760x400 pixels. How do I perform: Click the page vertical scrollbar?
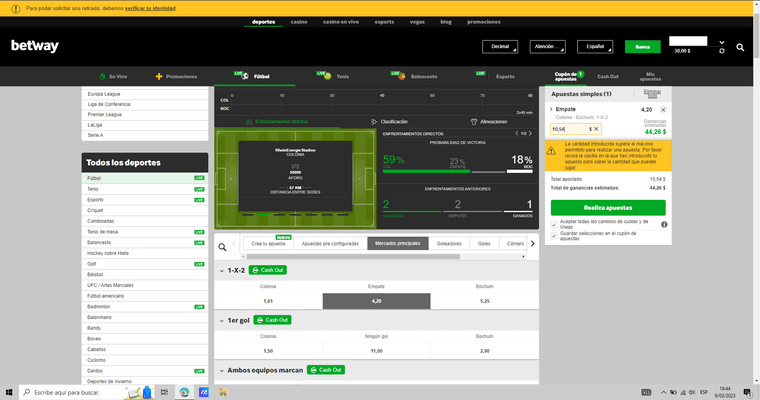tap(756, 34)
